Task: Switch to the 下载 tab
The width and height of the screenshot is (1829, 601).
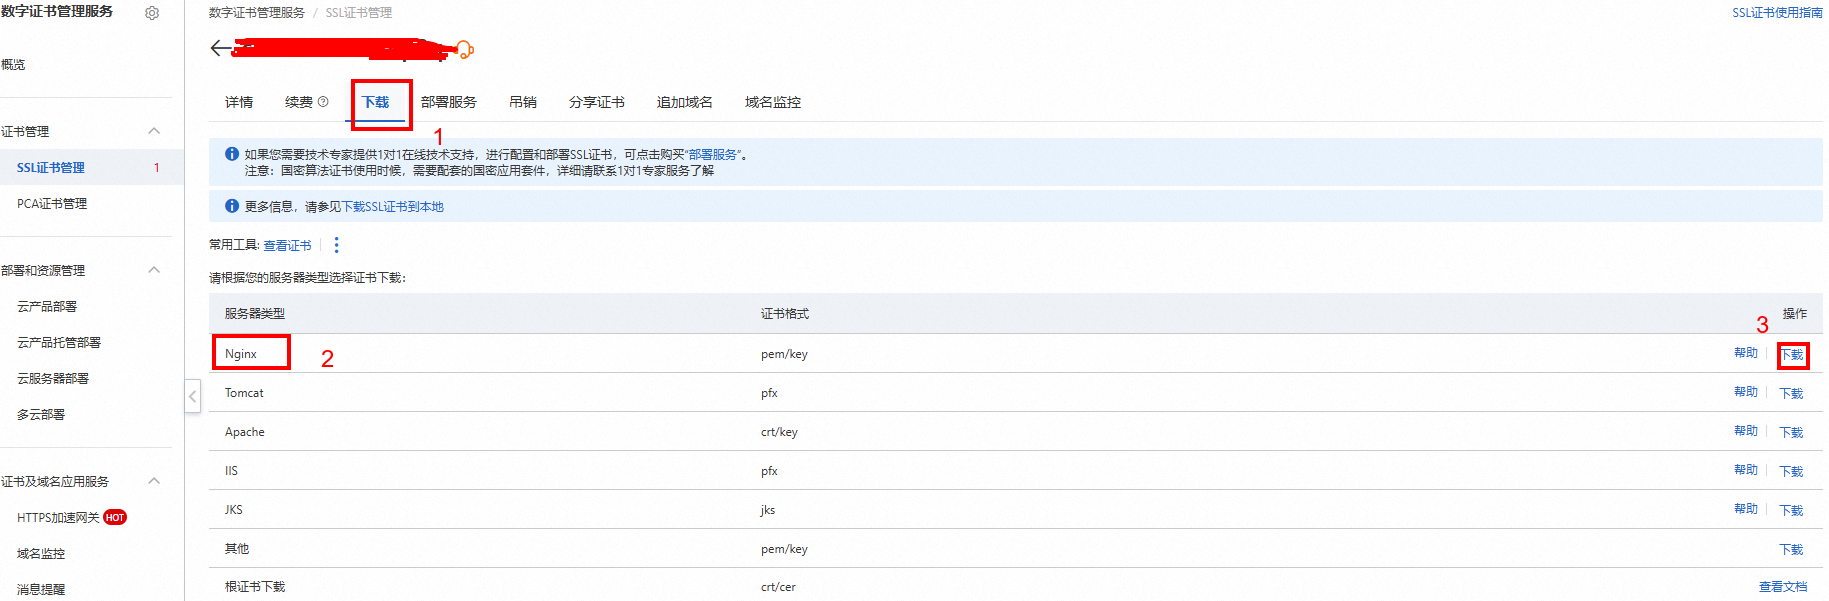Action: [x=375, y=102]
